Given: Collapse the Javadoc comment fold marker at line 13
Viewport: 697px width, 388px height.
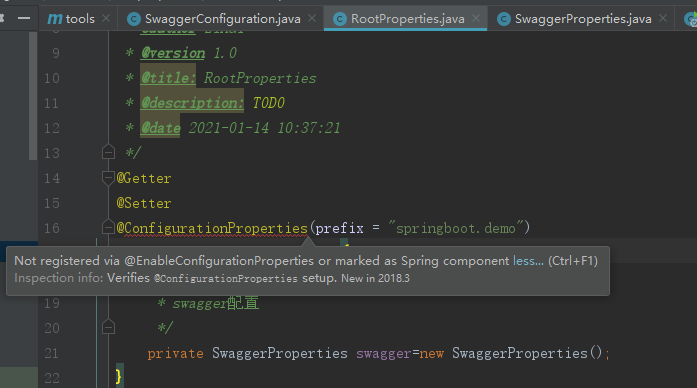Looking at the screenshot, I should [108, 152].
